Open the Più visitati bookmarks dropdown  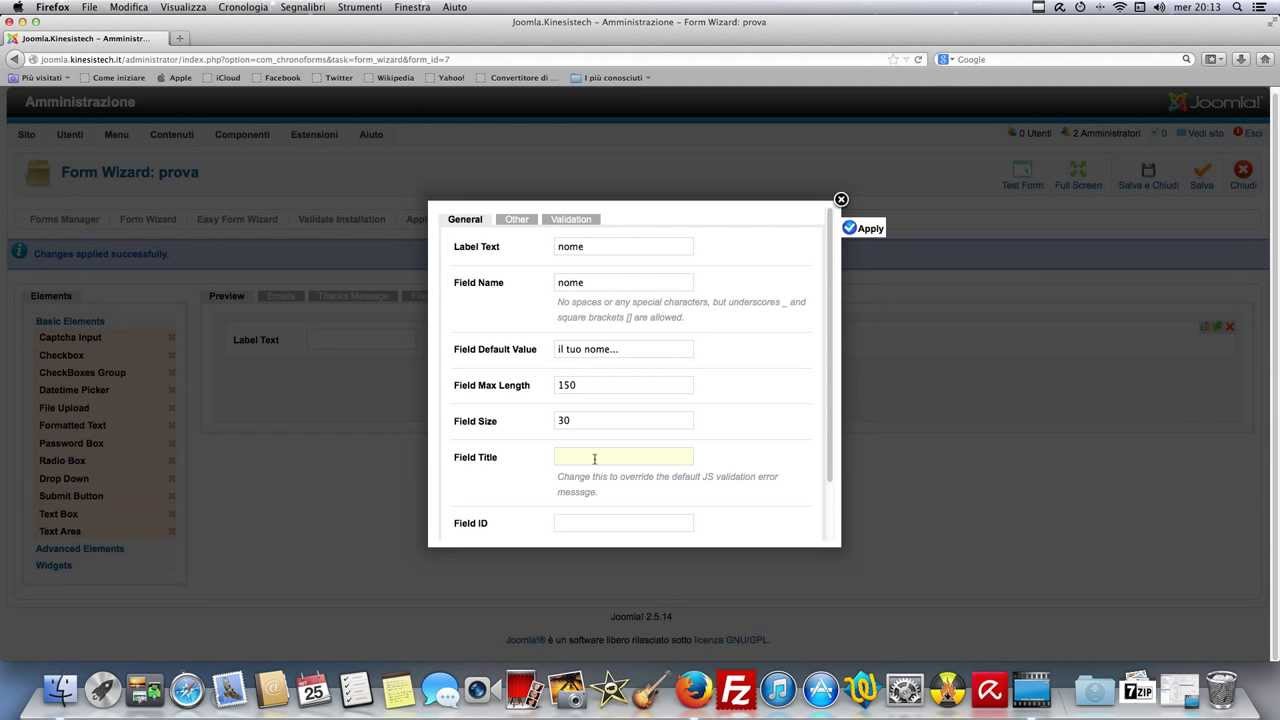39,77
